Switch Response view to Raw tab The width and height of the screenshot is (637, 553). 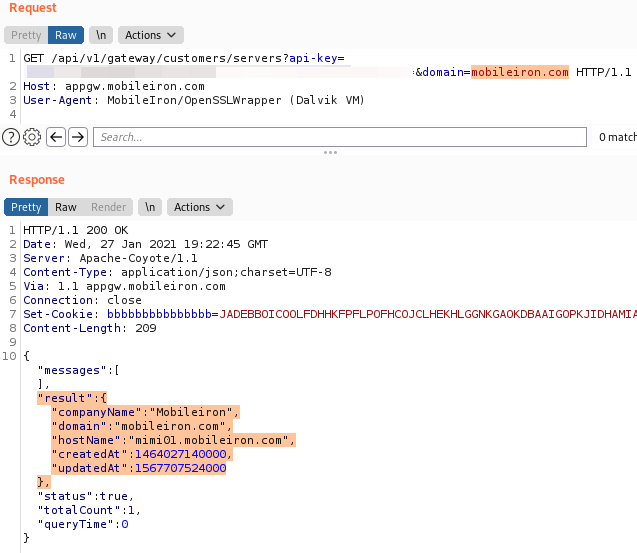[x=66, y=207]
